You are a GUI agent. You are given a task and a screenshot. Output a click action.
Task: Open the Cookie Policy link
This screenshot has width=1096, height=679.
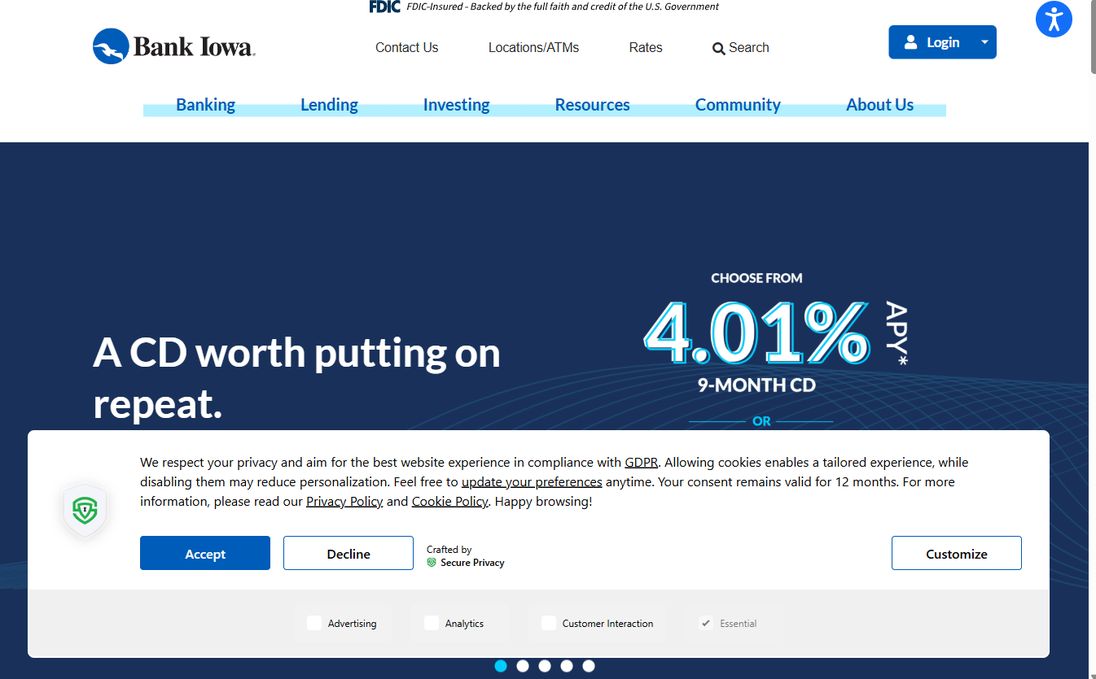coord(449,501)
